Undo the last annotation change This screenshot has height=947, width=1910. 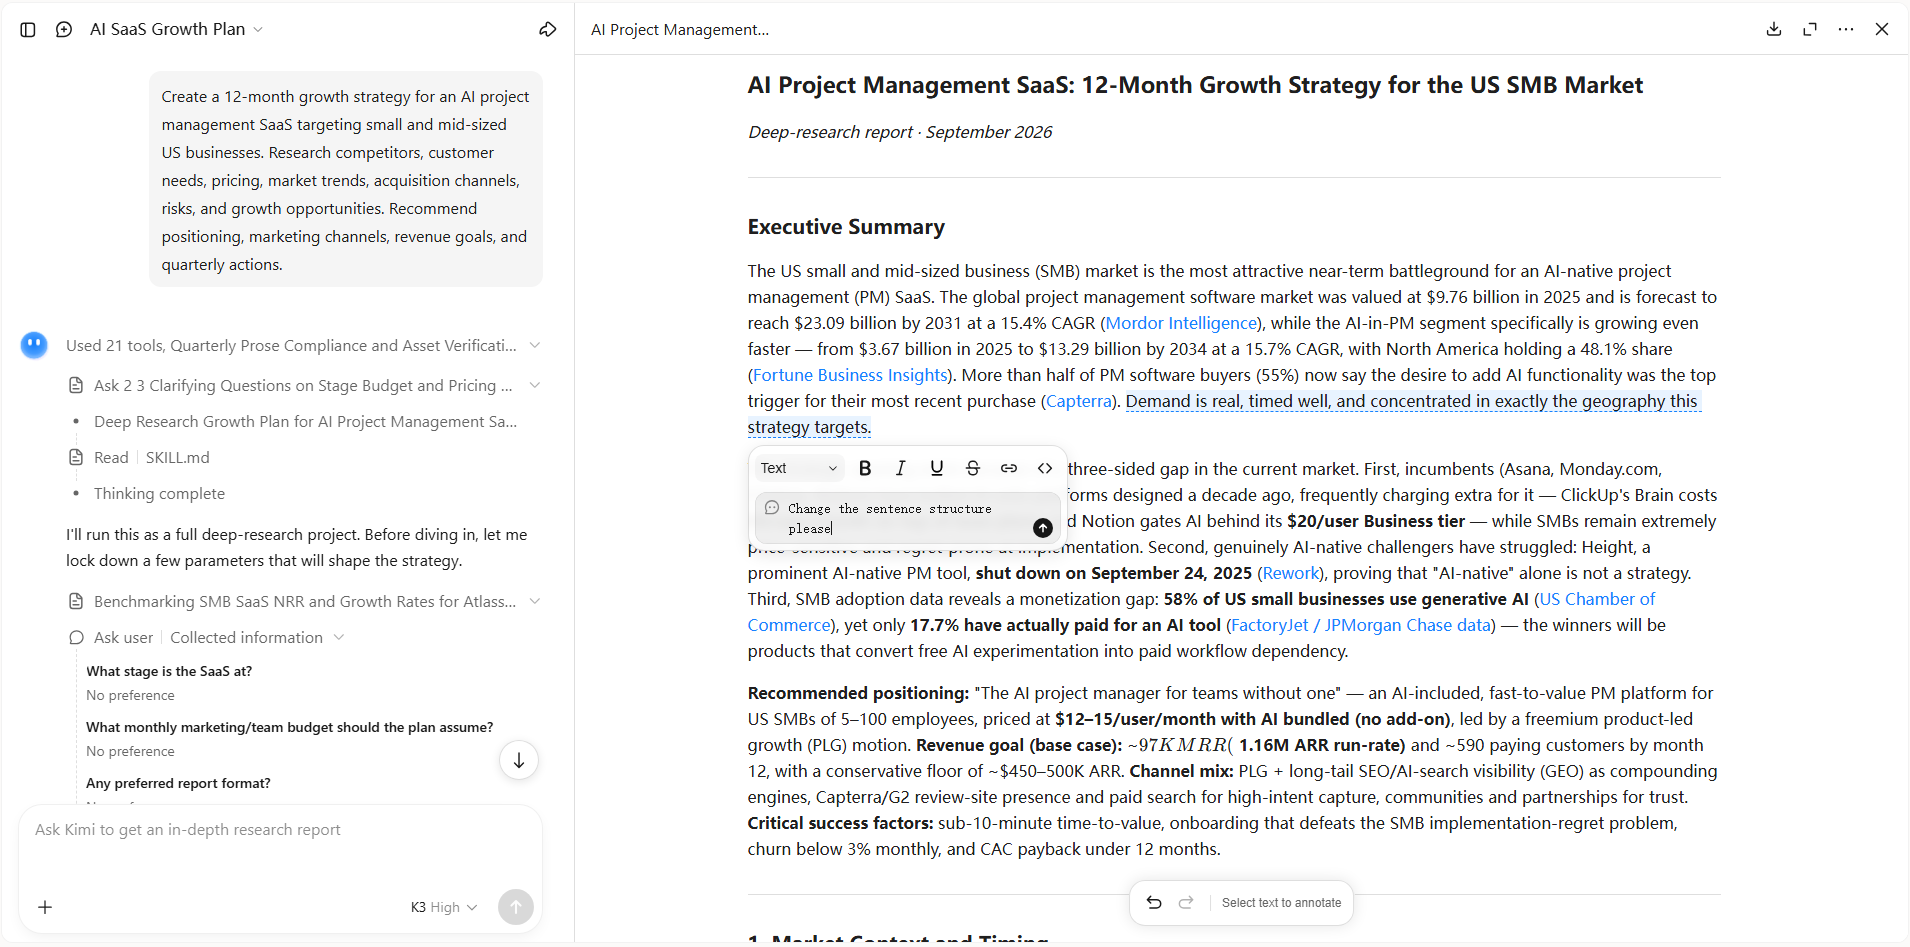[x=1154, y=903]
